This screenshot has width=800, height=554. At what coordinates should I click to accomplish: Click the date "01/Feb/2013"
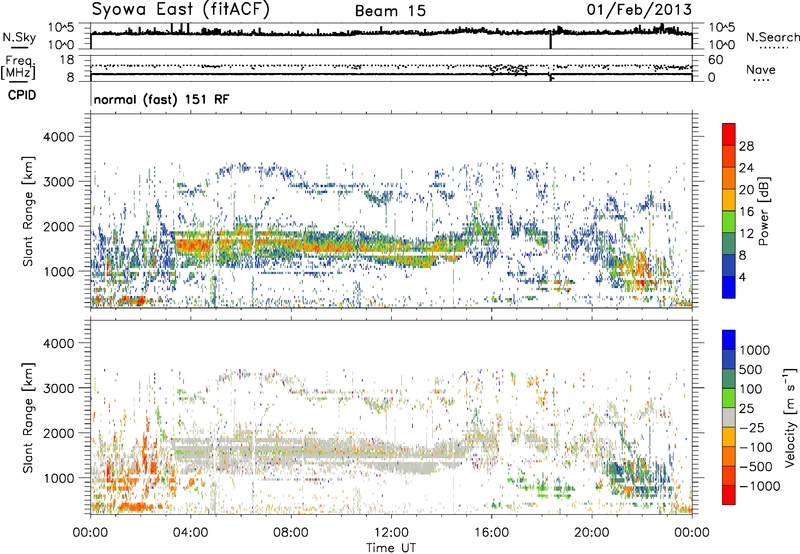[x=639, y=9]
